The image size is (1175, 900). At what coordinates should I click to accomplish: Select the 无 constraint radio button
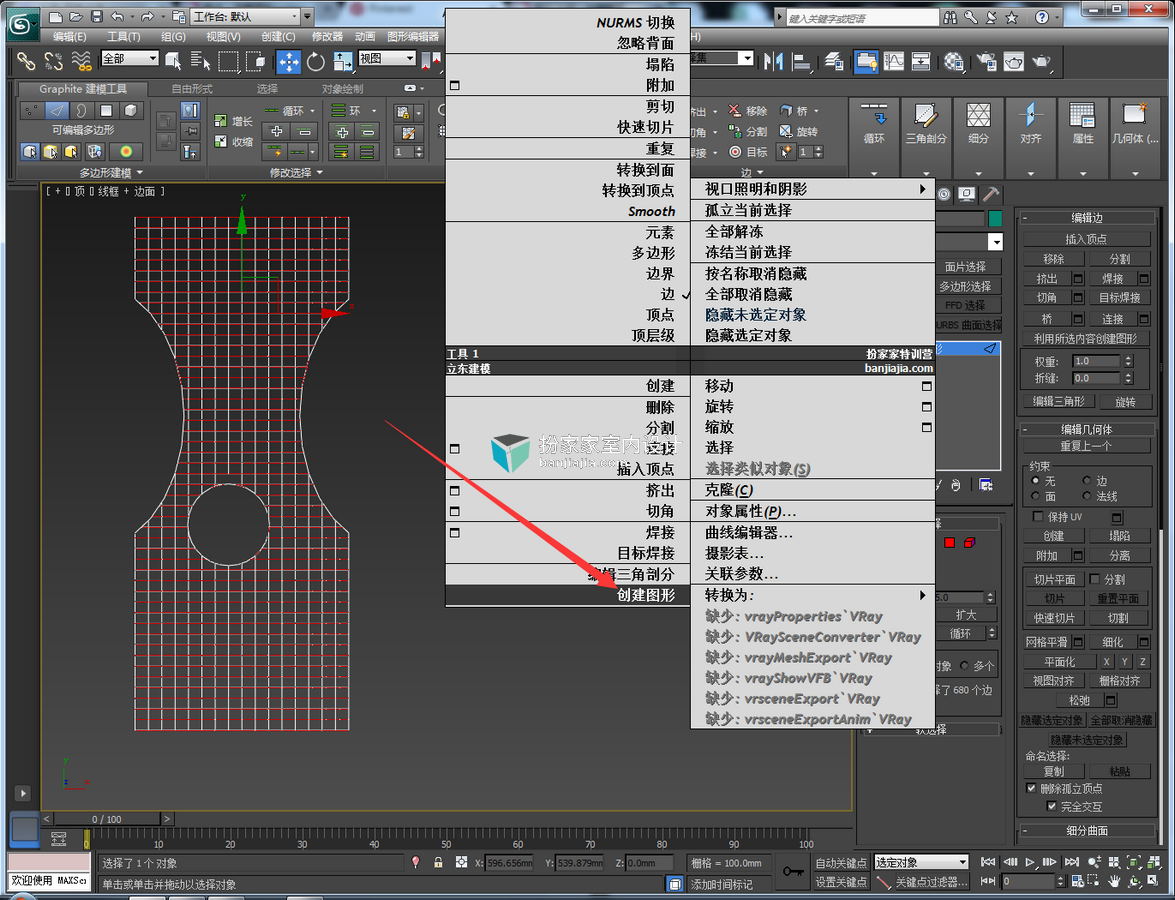(1036, 480)
